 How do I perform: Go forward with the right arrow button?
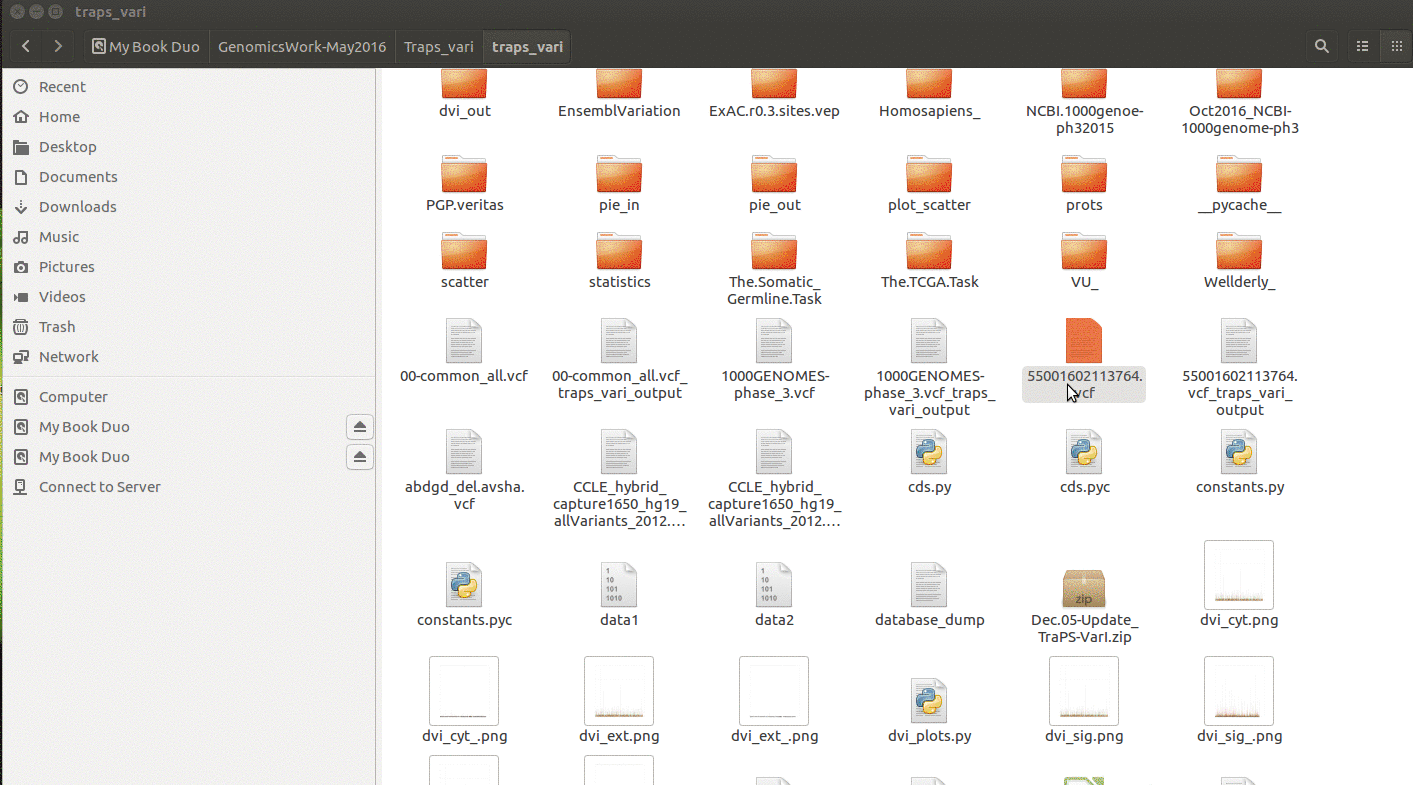58,46
